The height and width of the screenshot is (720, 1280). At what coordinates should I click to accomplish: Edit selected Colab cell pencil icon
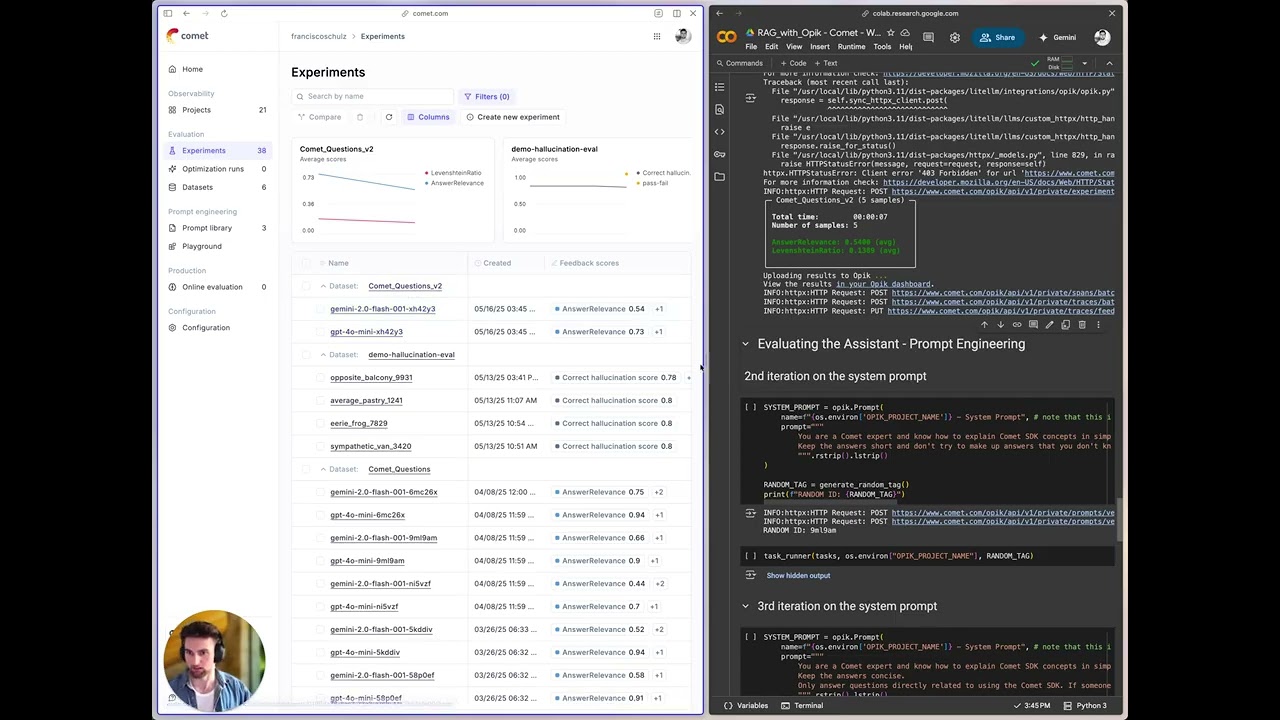[x=1049, y=325]
